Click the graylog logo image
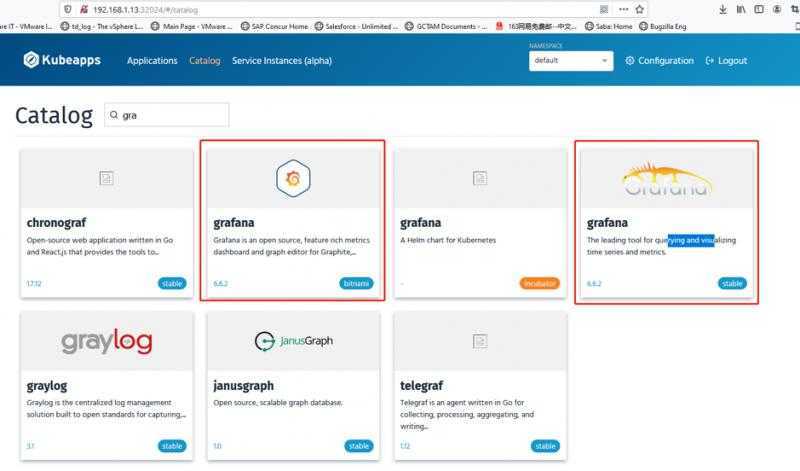 [107, 341]
